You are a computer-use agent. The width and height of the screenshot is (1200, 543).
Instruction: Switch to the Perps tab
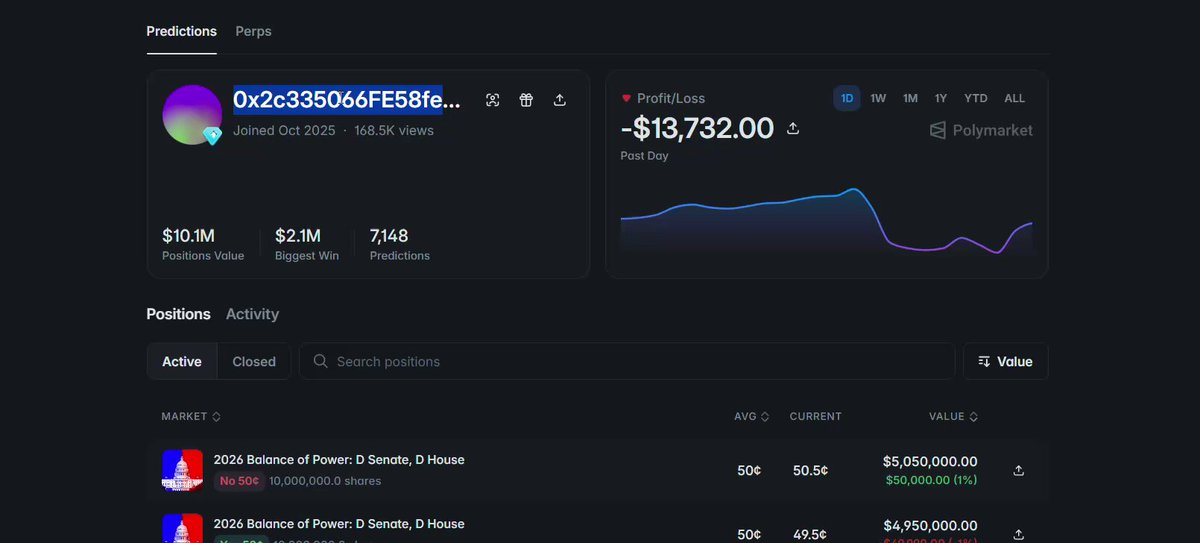(x=253, y=31)
